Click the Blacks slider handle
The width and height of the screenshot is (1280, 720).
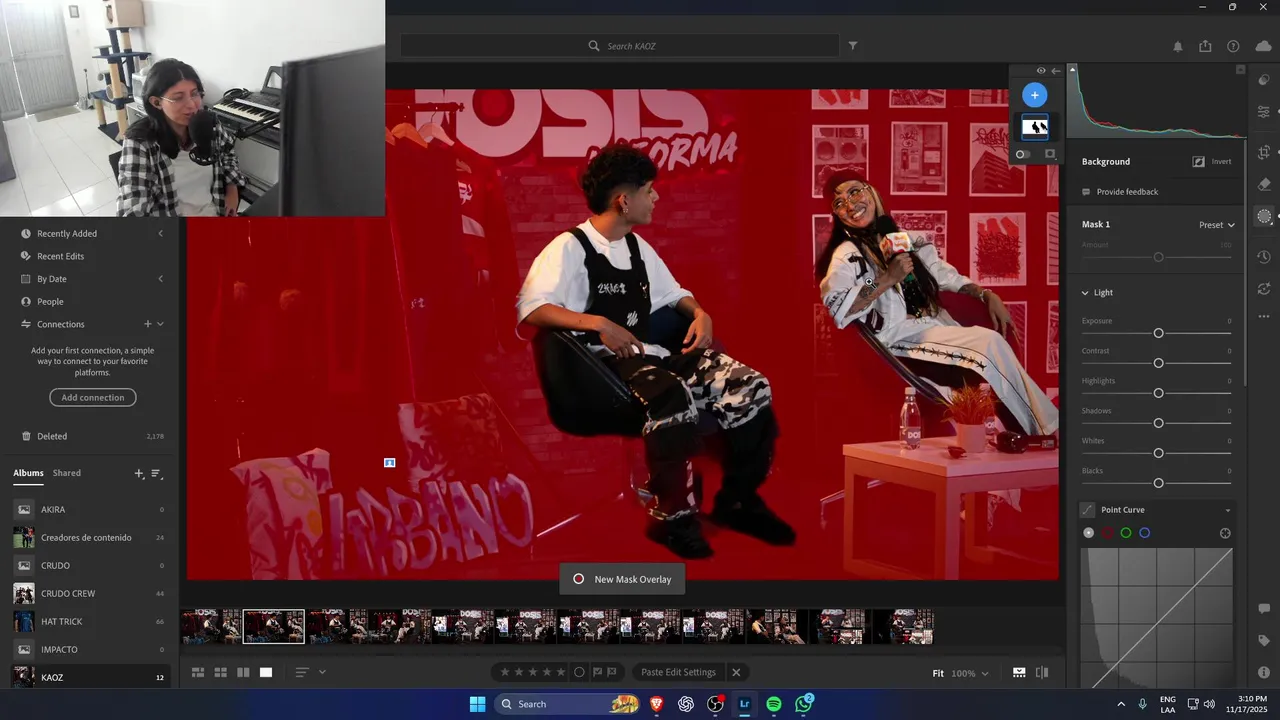pos(1158,483)
